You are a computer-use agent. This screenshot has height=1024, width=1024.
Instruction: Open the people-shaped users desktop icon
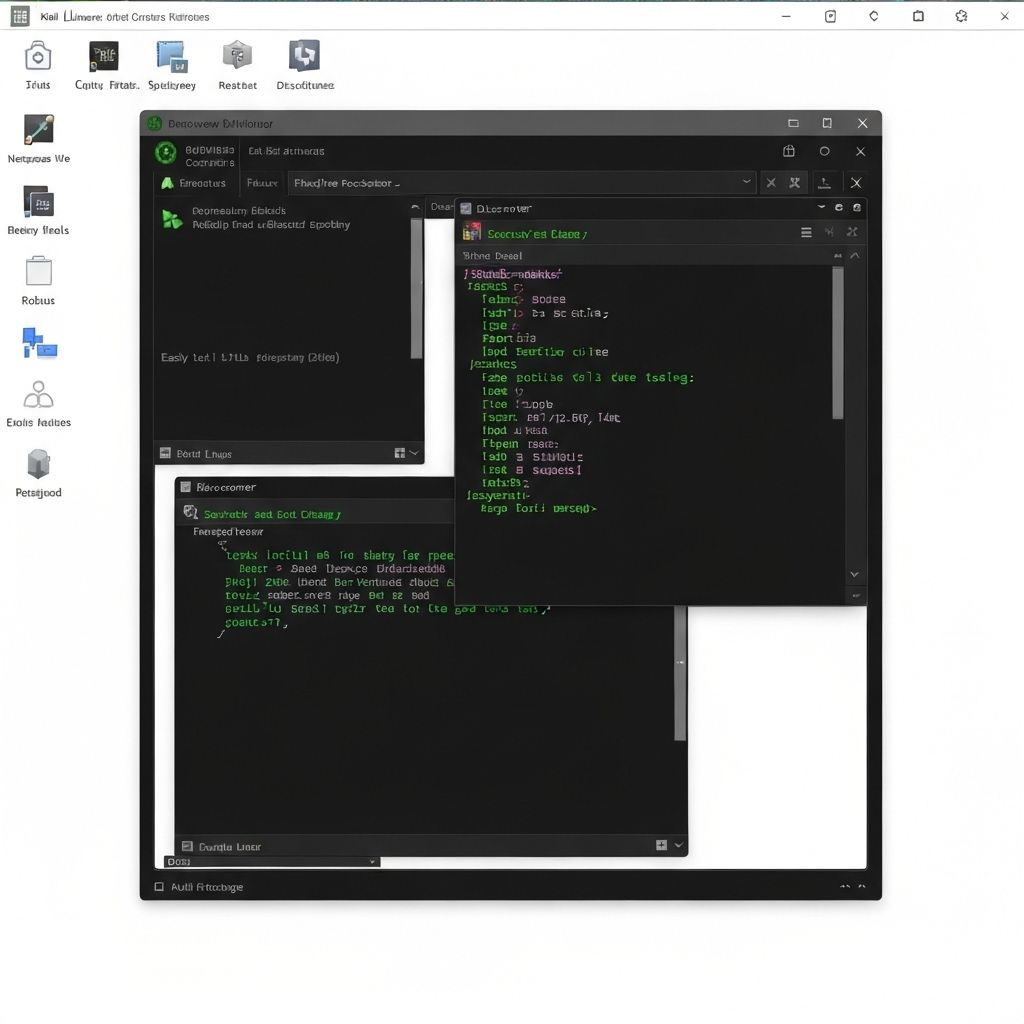pyautogui.click(x=38, y=395)
